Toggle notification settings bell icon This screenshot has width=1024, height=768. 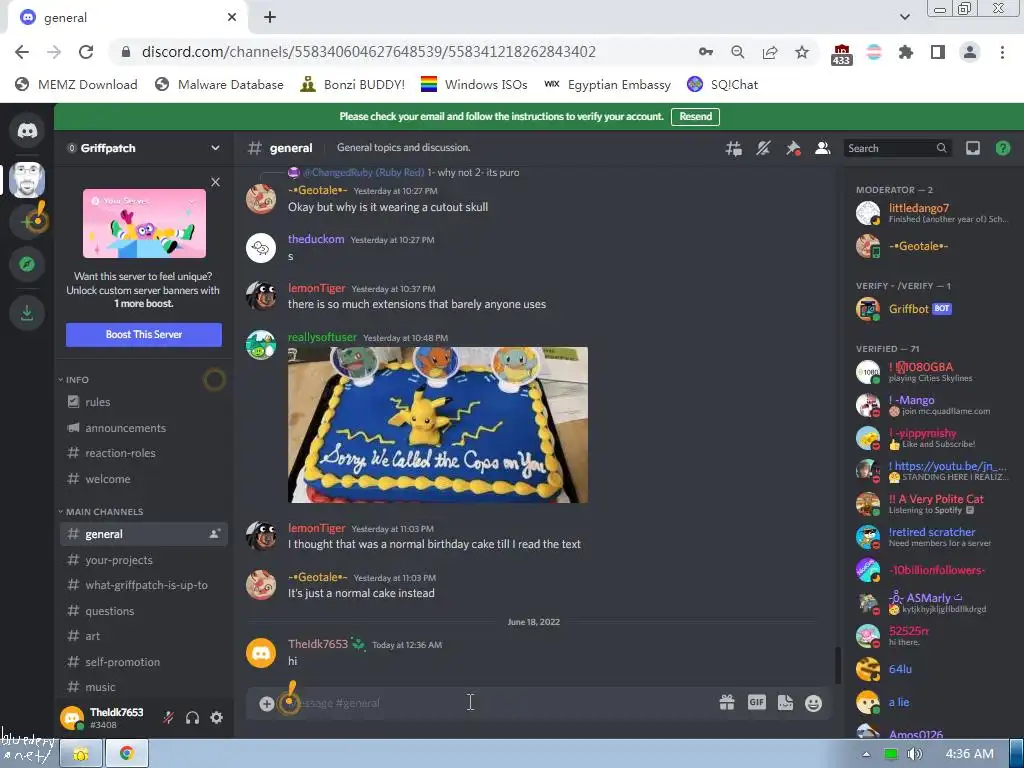(763, 148)
